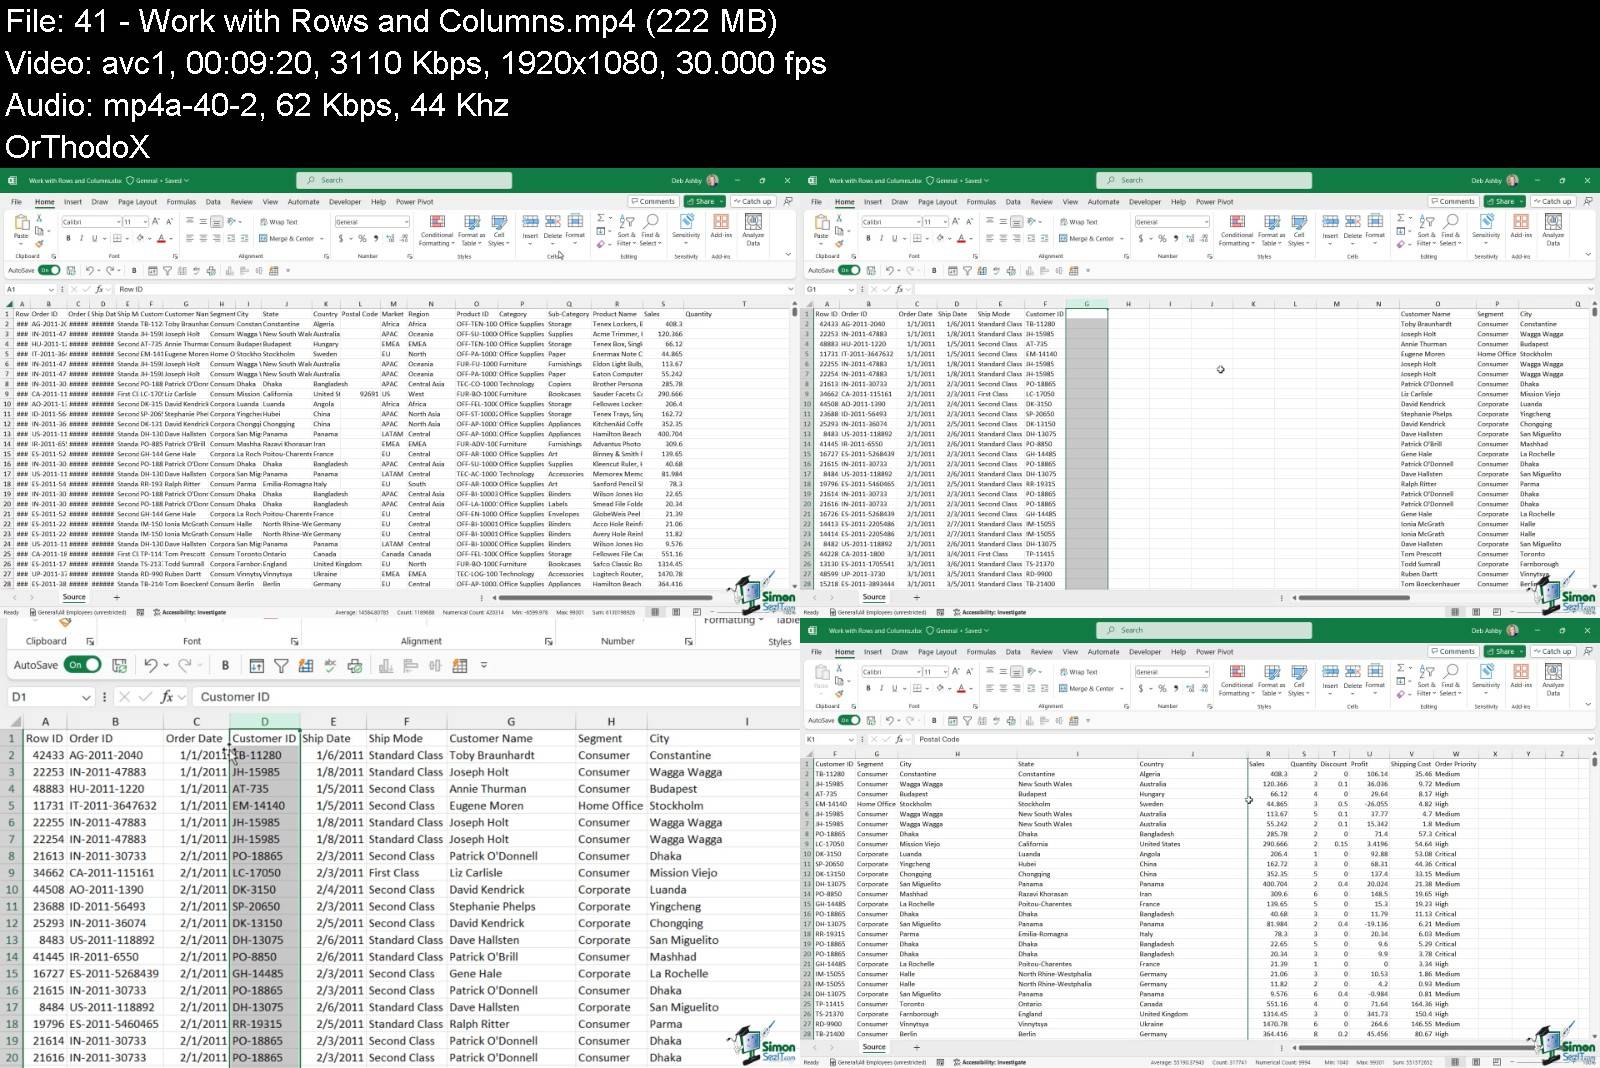This screenshot has width=1600, height=1068.
Task: Click the Search box in the A1 window title bar
Action: [x=404, y=180]
